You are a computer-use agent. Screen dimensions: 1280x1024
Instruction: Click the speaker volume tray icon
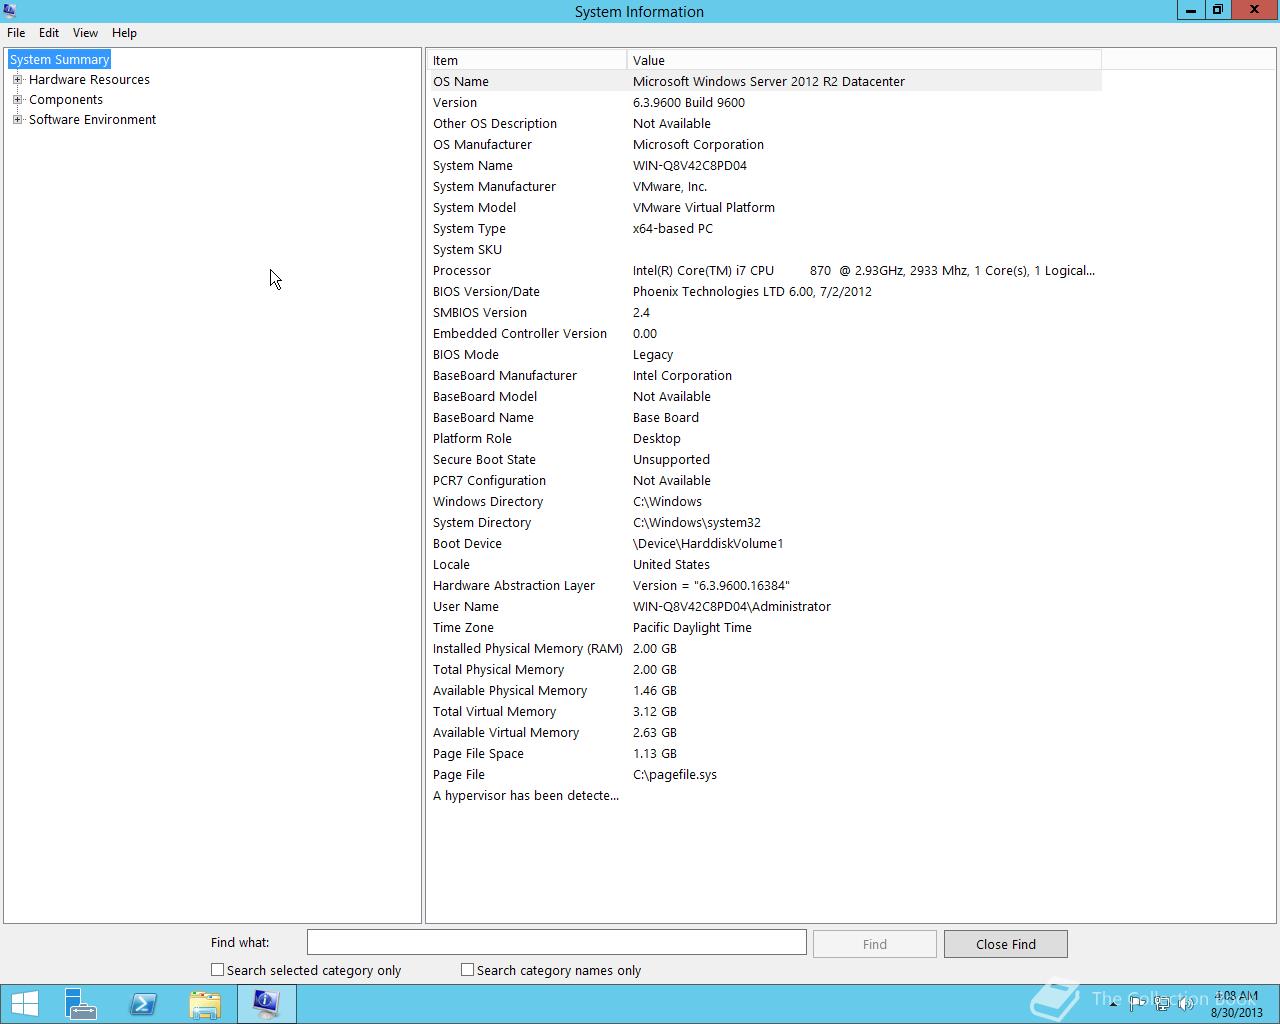[1184, 1004]
